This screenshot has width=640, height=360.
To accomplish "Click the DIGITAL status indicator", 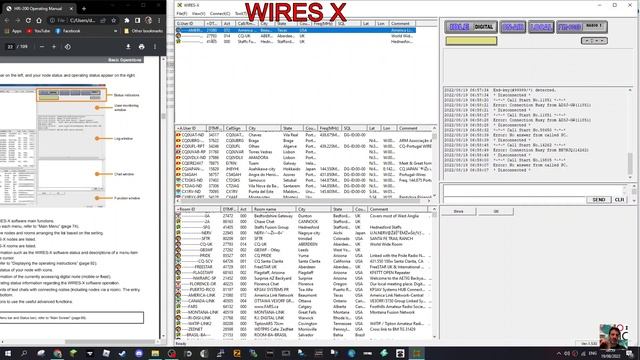I will click(x=484, y=27).
